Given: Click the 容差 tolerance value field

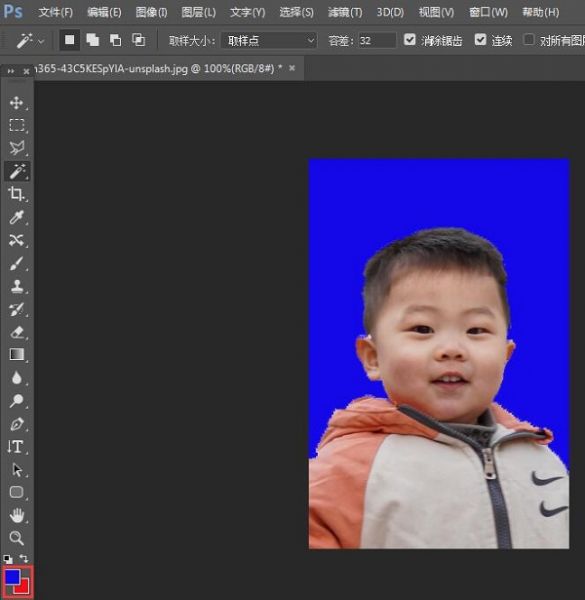Looking at the screenshot, I should tap(377, 40).
